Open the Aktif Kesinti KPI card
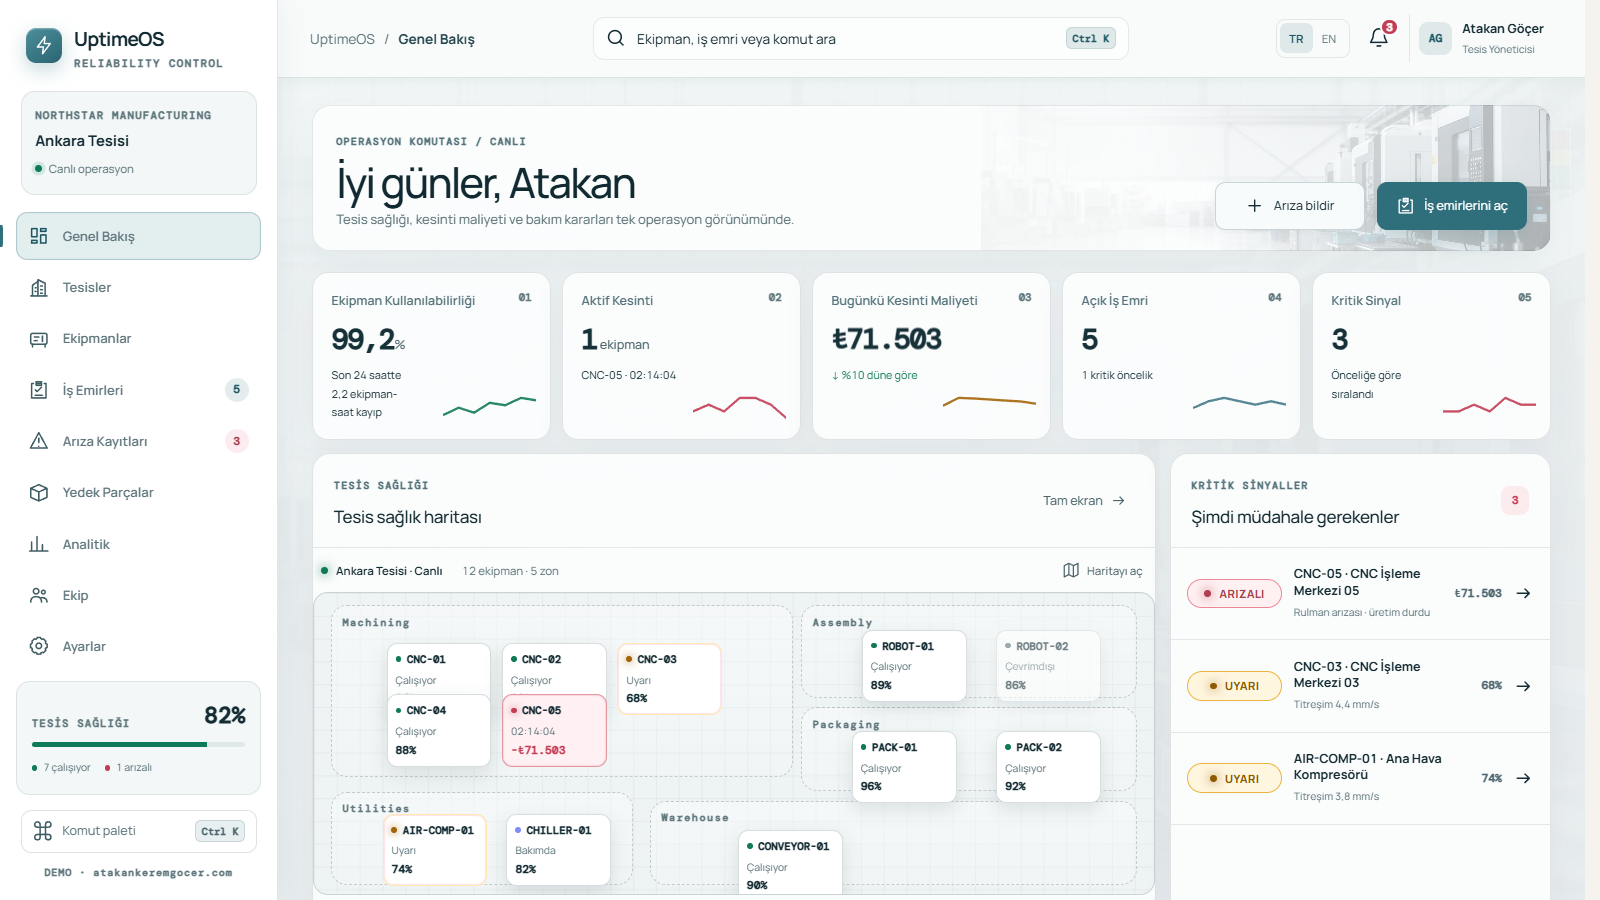This screenshot has height=900, width=1600. [x=681, y=356]
